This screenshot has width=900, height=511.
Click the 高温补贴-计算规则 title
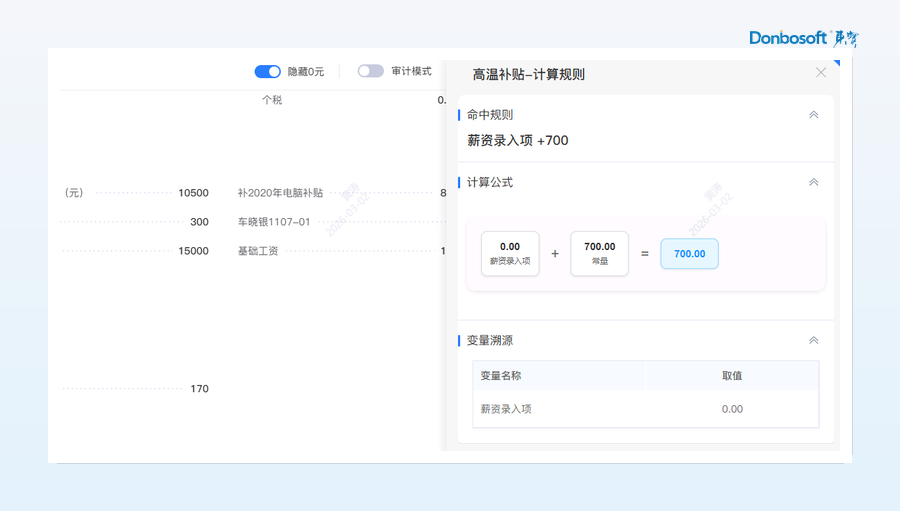(x=529, y=75)
